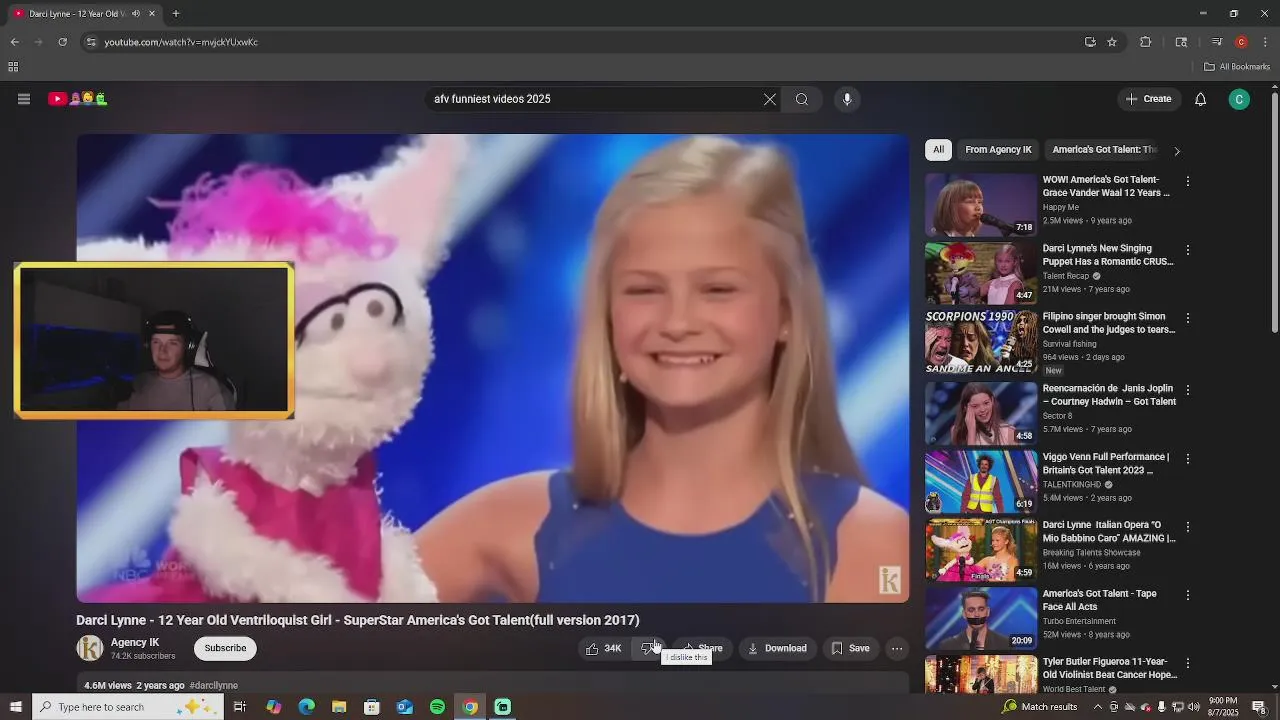Open Viggo Venn Full Performance title
Viewport: 1280px width, 720px height.
point(1106,463)
